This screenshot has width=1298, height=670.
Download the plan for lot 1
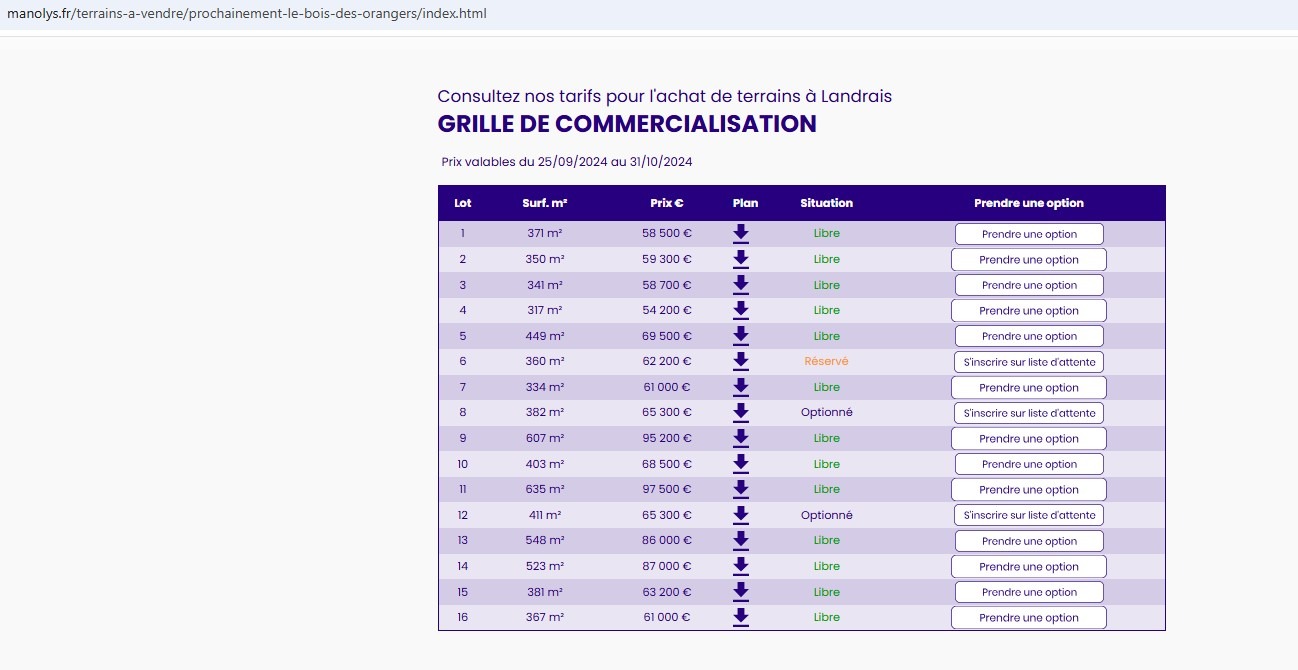click(x=740, y=233)
